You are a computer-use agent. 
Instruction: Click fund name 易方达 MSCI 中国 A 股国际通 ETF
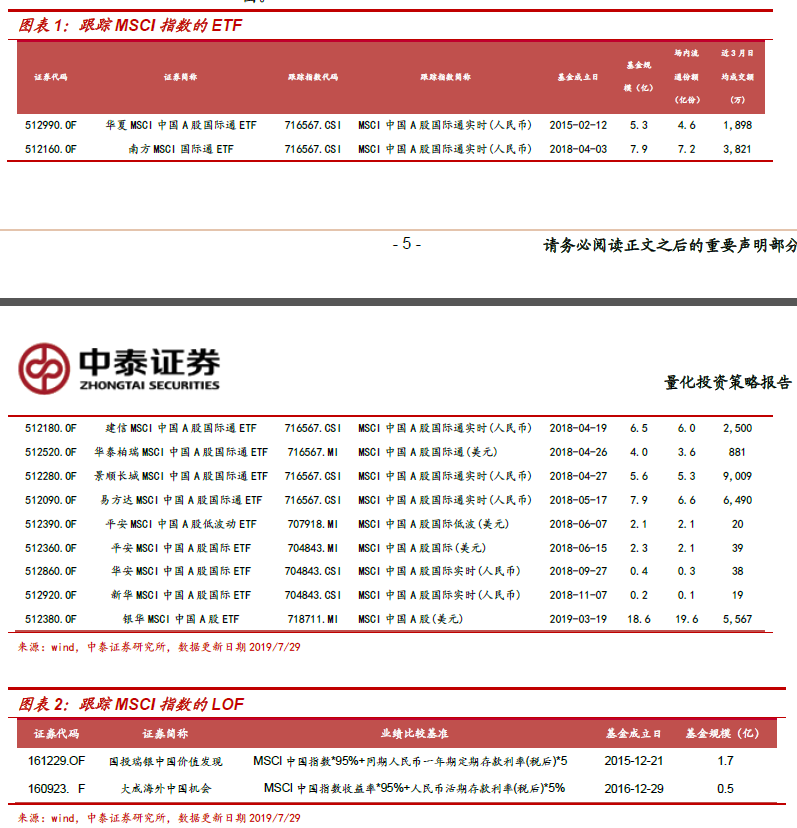click(x=181, y=500)
